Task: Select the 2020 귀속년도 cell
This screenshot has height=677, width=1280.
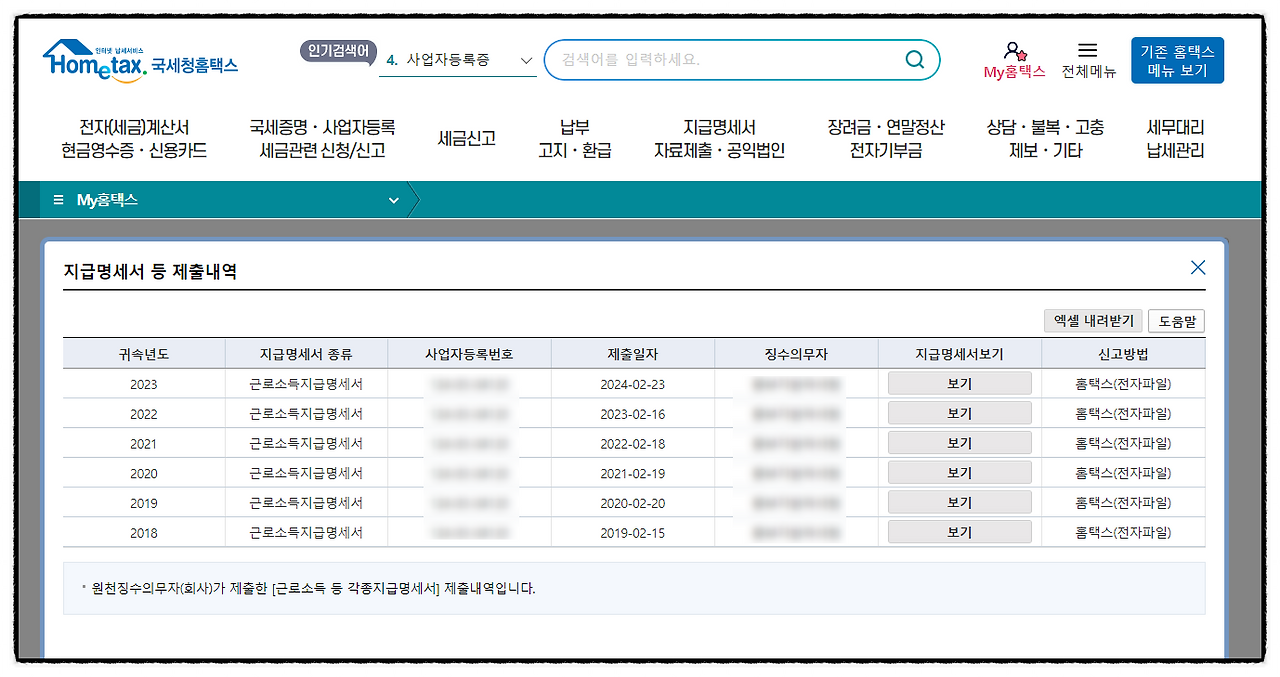Action: [x=143, y=473]
